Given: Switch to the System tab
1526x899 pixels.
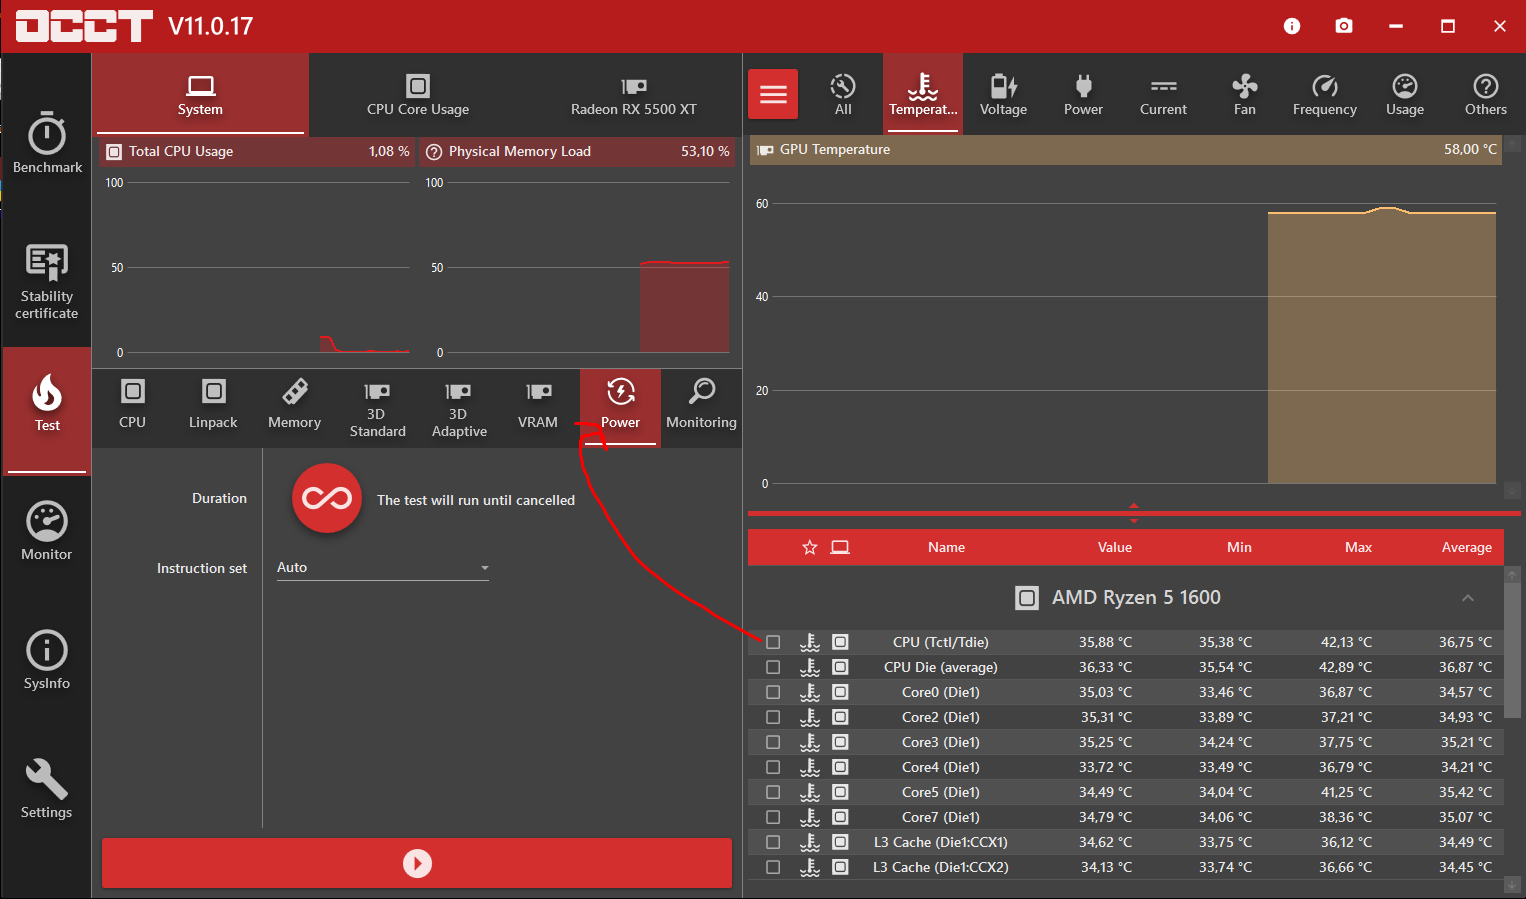Looking at the screenshot, I should point(200,95).
